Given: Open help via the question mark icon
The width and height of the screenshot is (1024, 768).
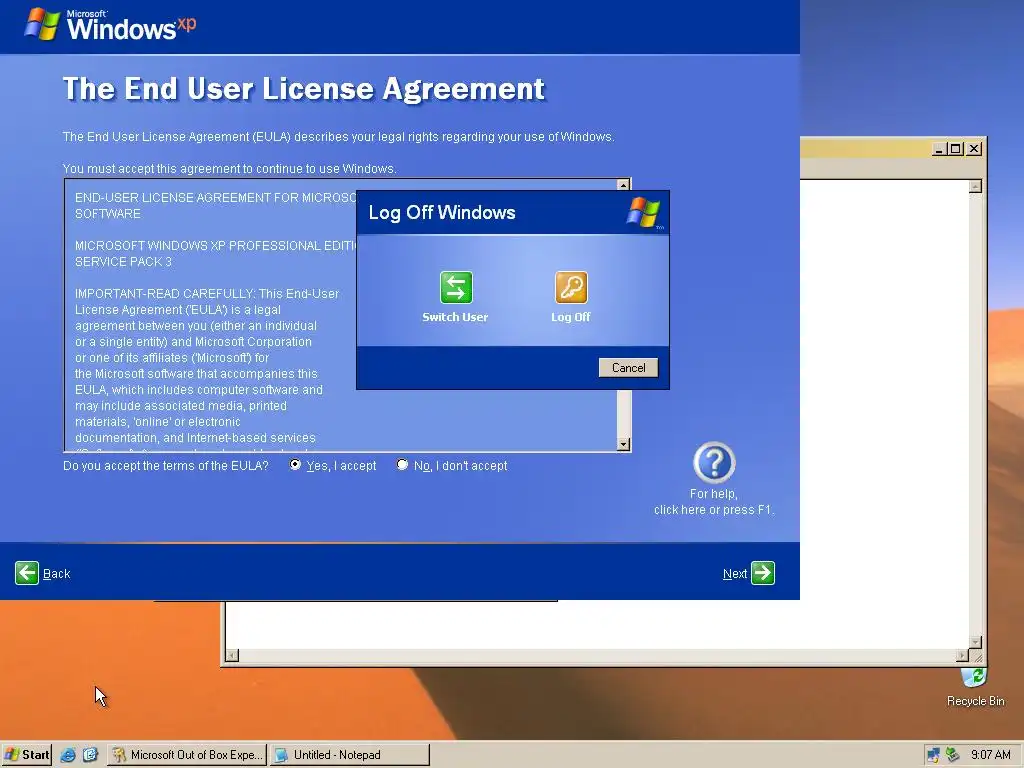Looking at the screenshot, I should pyautogui.click(x=714, y=462).
